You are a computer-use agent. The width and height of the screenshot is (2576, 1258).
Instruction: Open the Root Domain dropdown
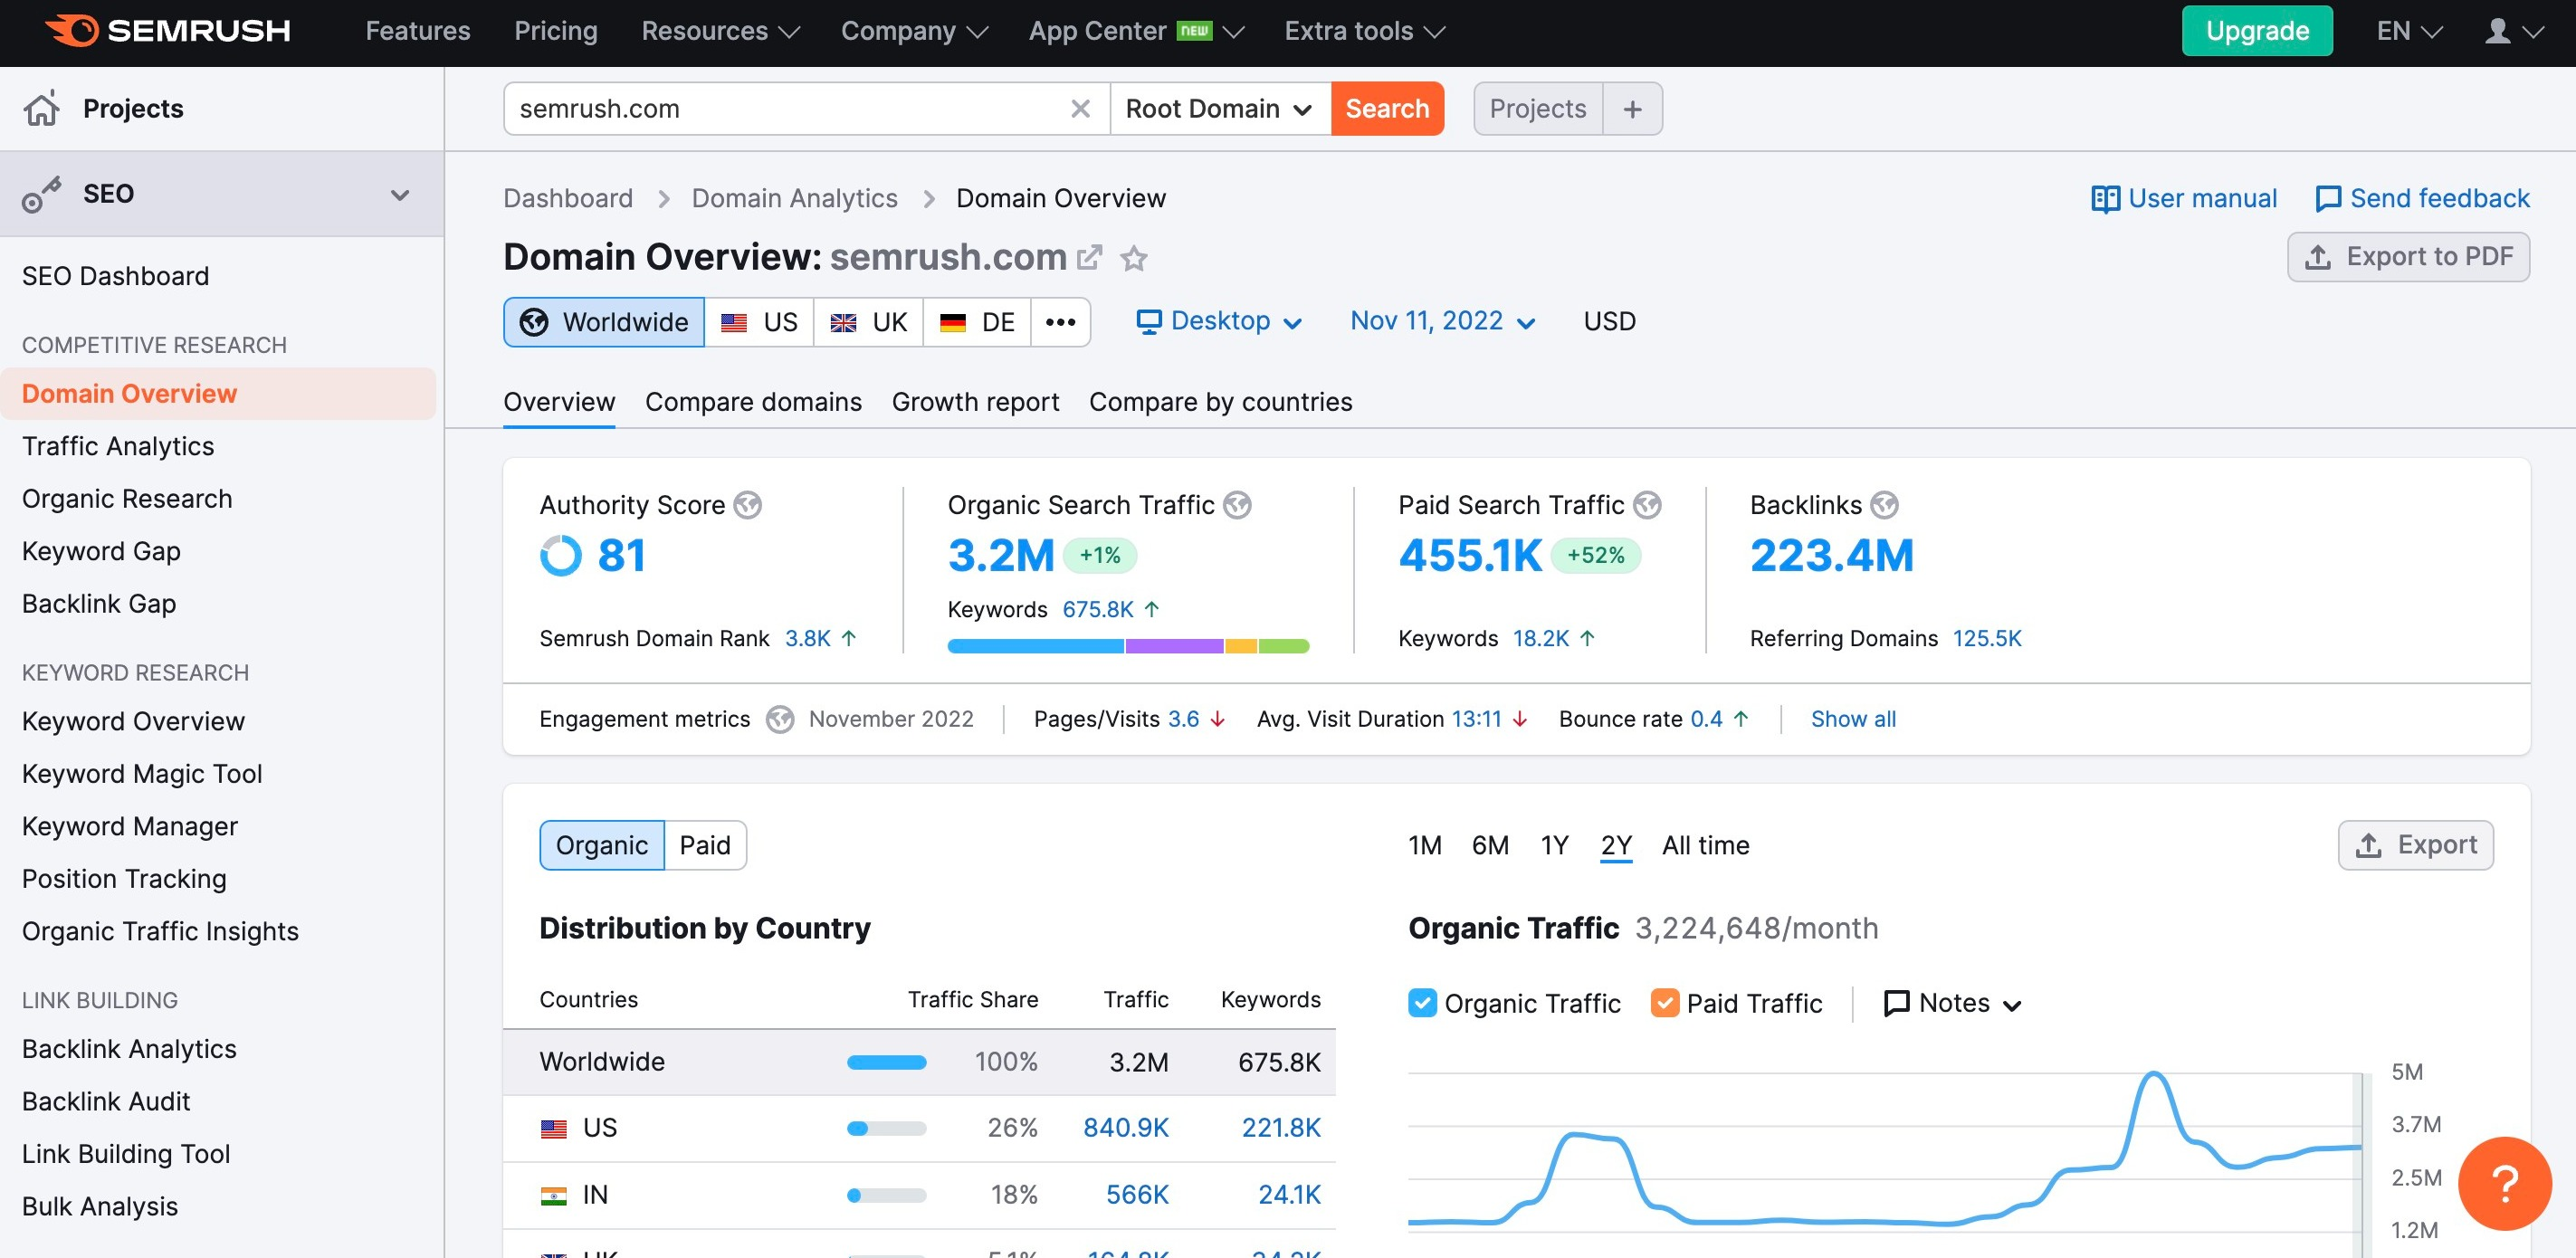(1220, 108)
